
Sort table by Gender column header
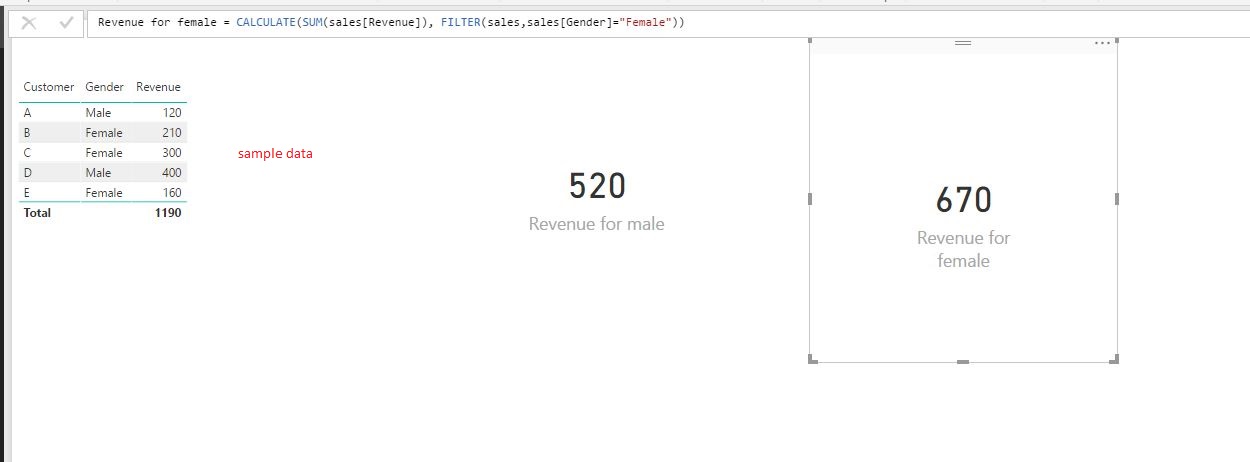[105, 87]
